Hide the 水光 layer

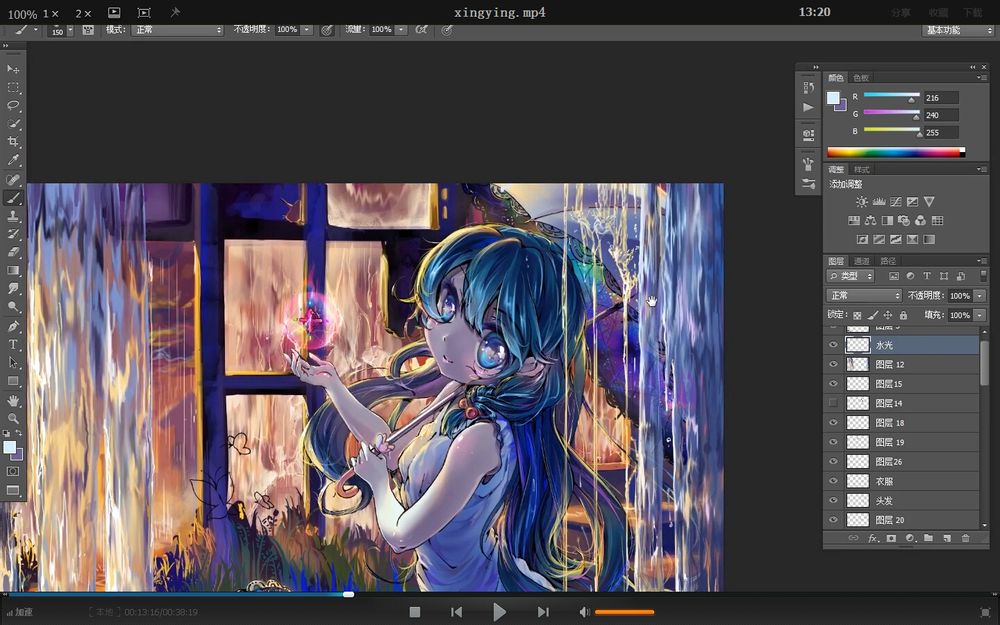[833, 345]
